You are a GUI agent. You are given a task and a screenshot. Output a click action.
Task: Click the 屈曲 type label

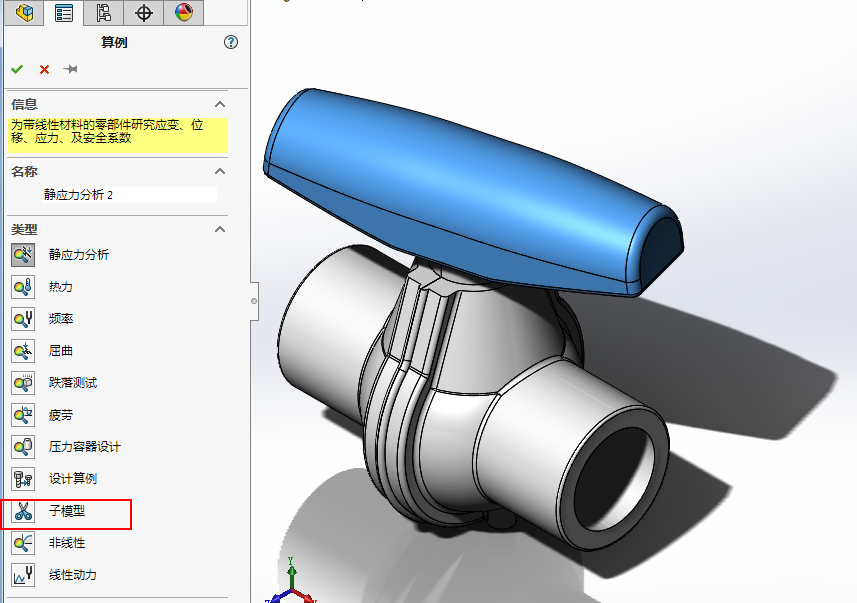tap(61, 350)
